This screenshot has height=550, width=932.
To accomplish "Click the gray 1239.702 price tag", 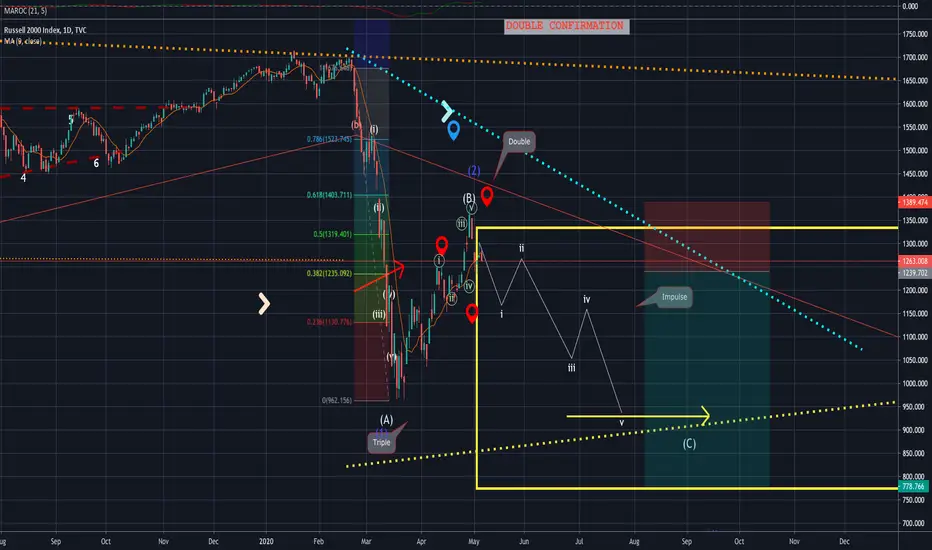I will (914, 273).
